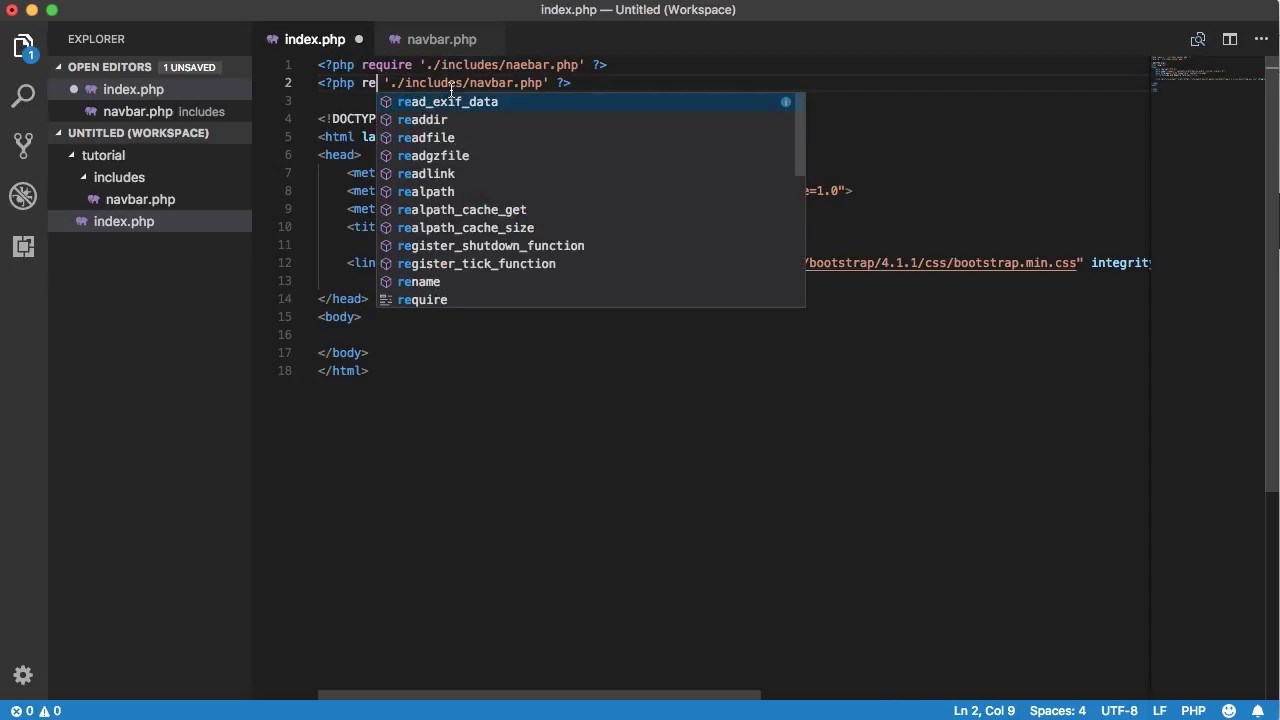Open the Search view in activity bar
The image size is (1280, 720).
click(x=23, y=96)
